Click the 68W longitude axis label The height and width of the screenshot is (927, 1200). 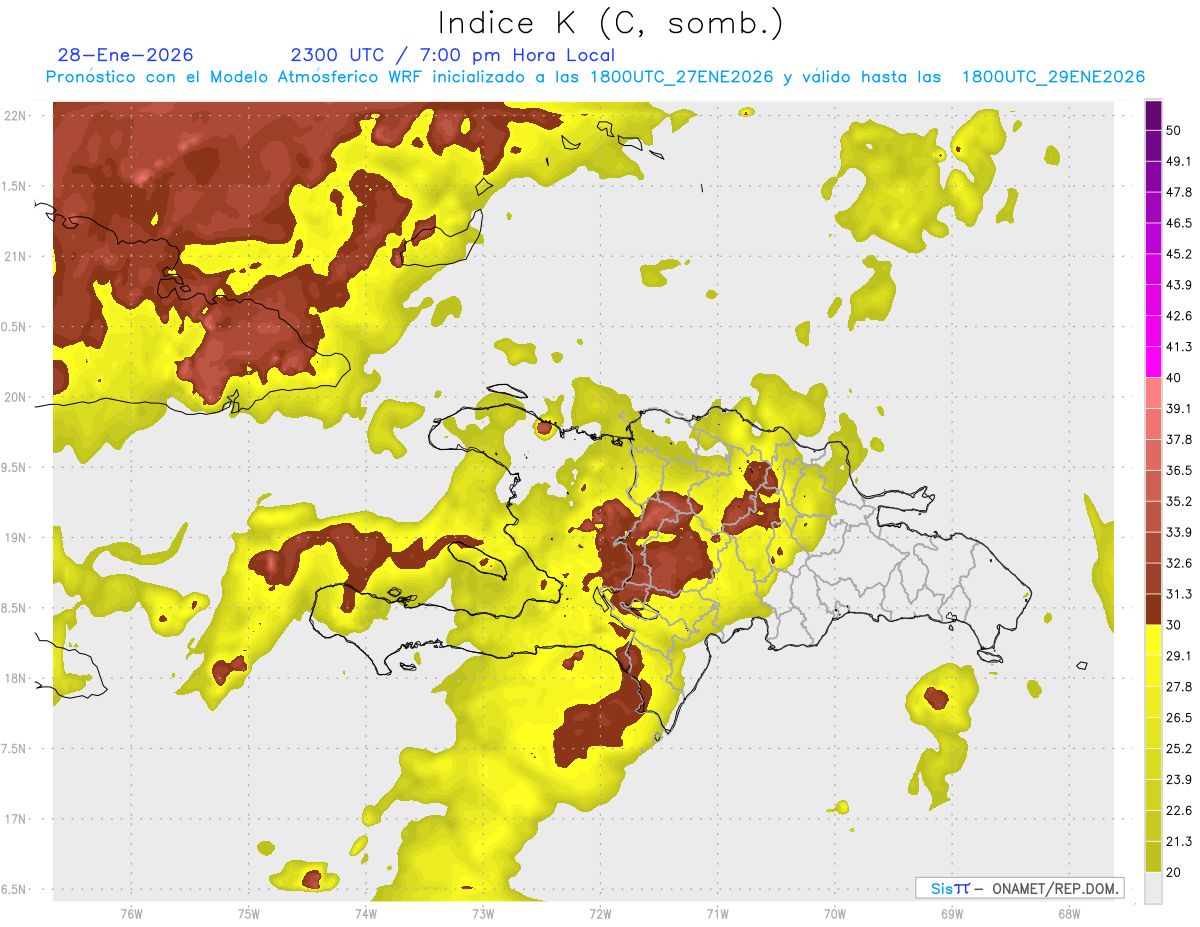[1069, 913]
